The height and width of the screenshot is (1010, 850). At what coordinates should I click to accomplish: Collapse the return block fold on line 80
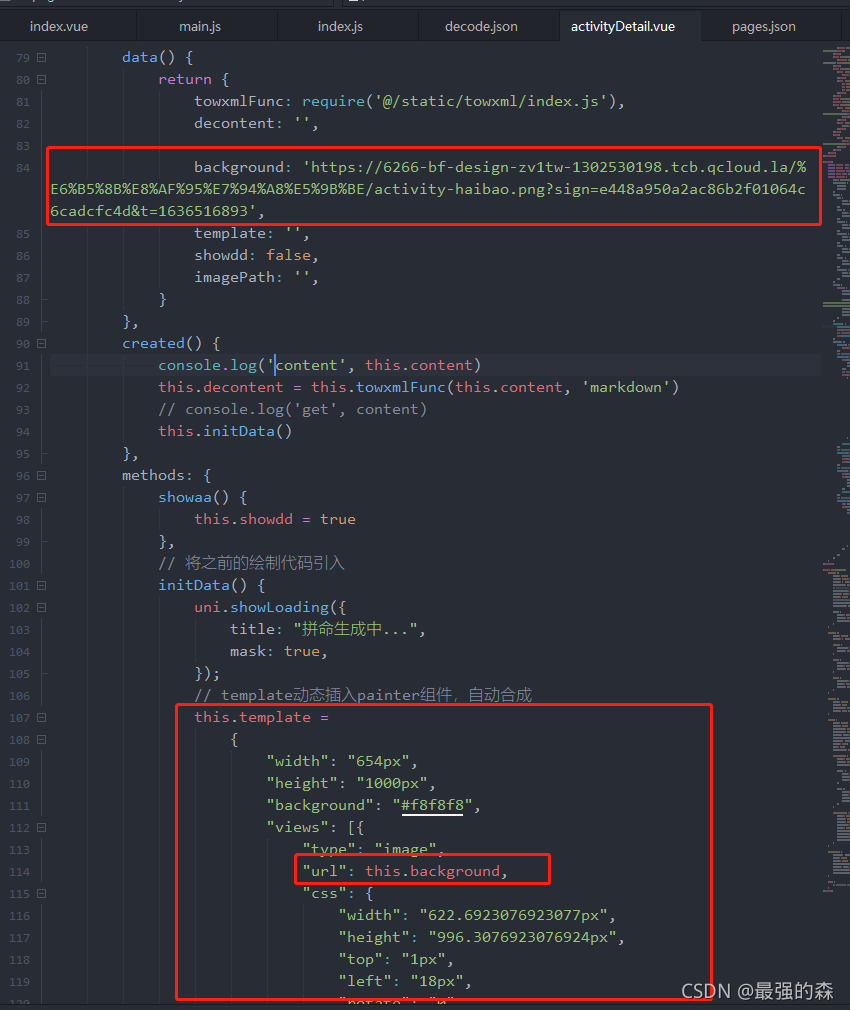[41, 79]
